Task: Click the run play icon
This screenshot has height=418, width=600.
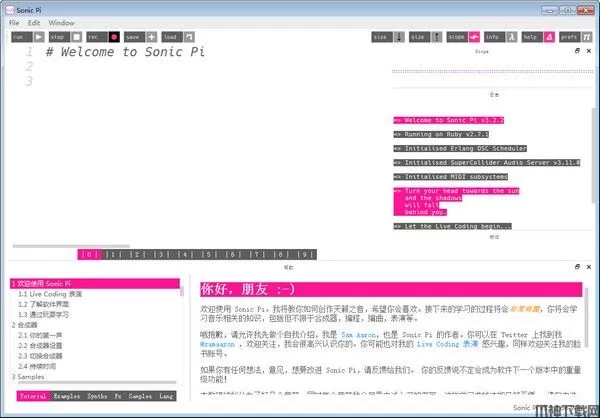Action: coord(36,37)
